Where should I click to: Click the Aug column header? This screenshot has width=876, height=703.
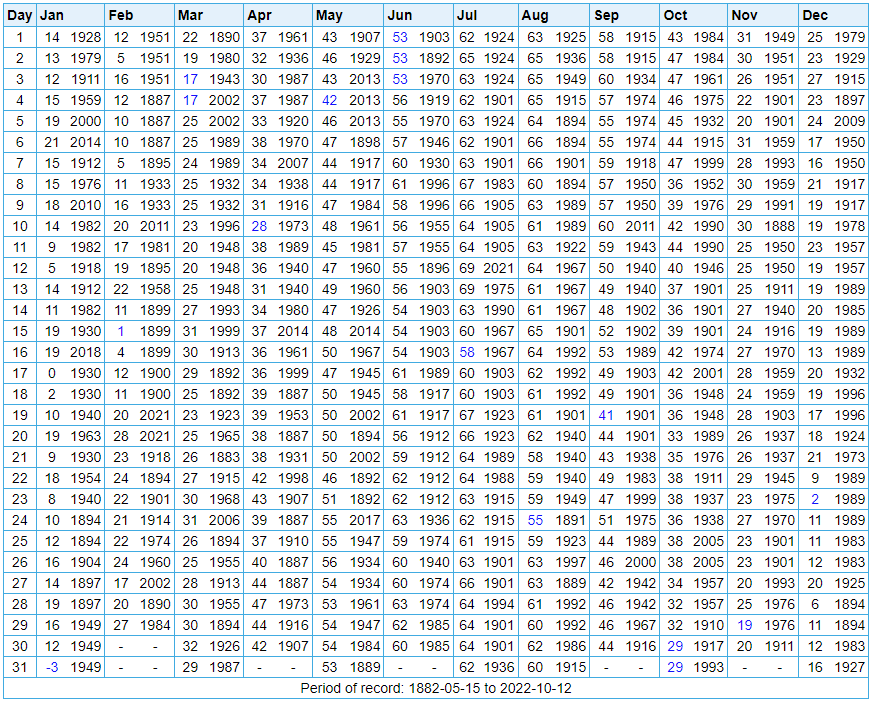point(535,15)
